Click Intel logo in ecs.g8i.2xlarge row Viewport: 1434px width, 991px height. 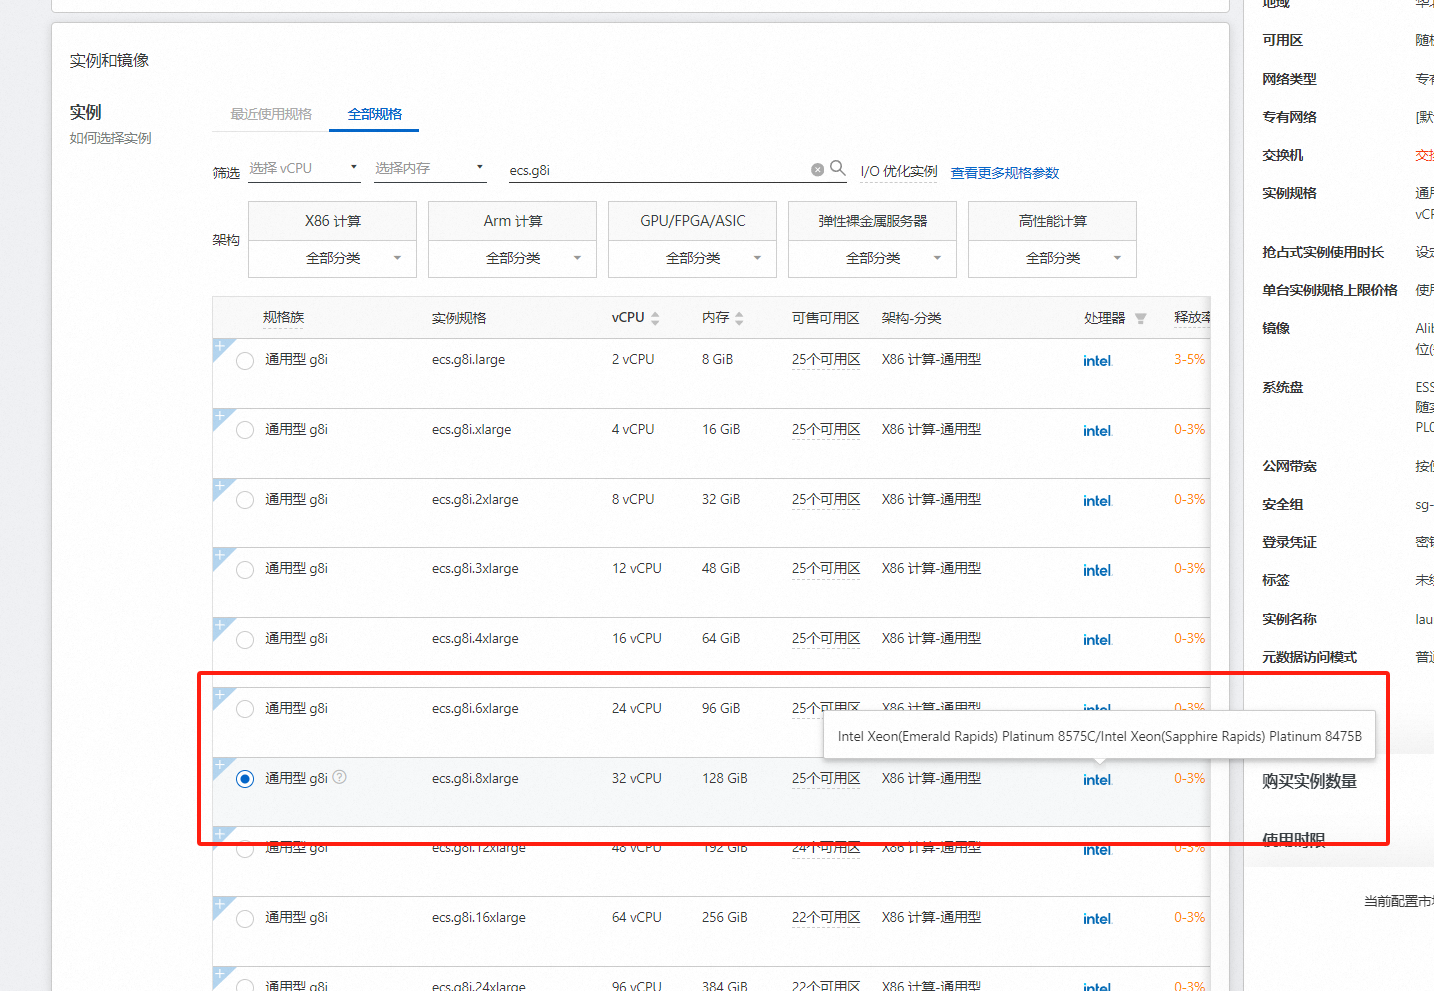[x=1097, y=501]
